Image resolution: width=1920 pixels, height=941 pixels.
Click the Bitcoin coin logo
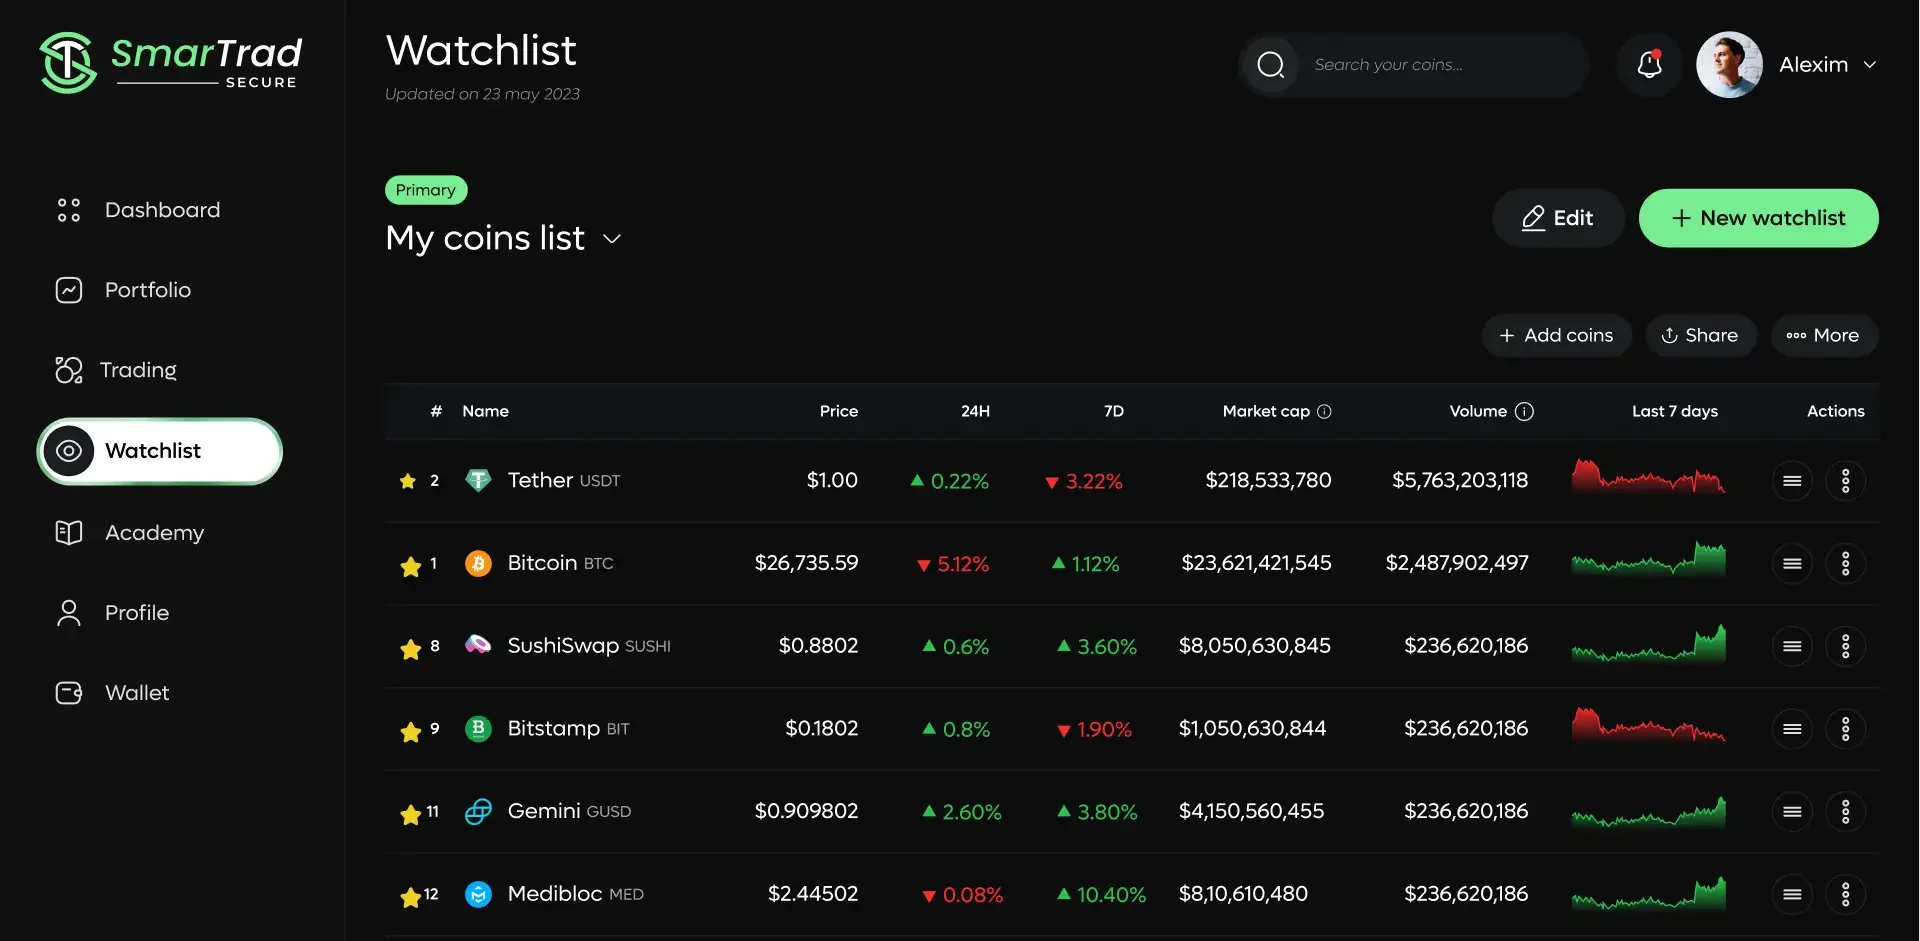click(x=478, y=564)
